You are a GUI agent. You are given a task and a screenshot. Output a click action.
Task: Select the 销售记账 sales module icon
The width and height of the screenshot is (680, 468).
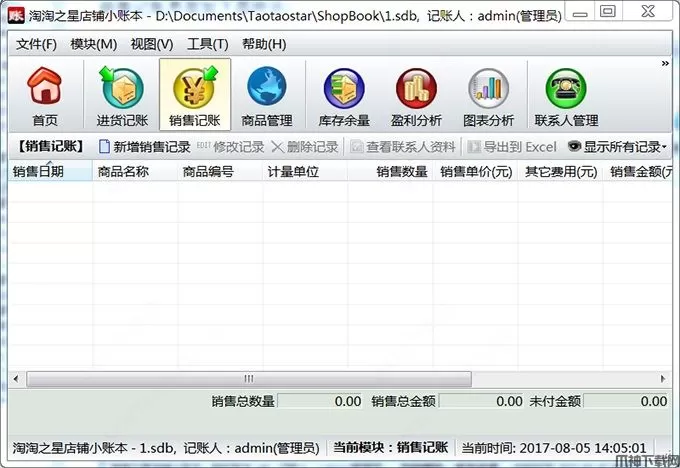pos(195,95)
